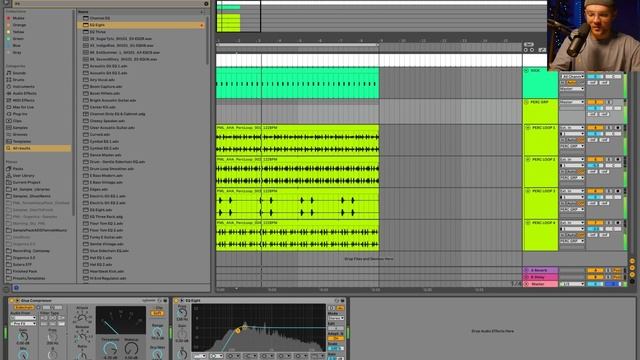Solo the PERC LOOP 4 track
The image size is (640, 360).
[610, 223]
